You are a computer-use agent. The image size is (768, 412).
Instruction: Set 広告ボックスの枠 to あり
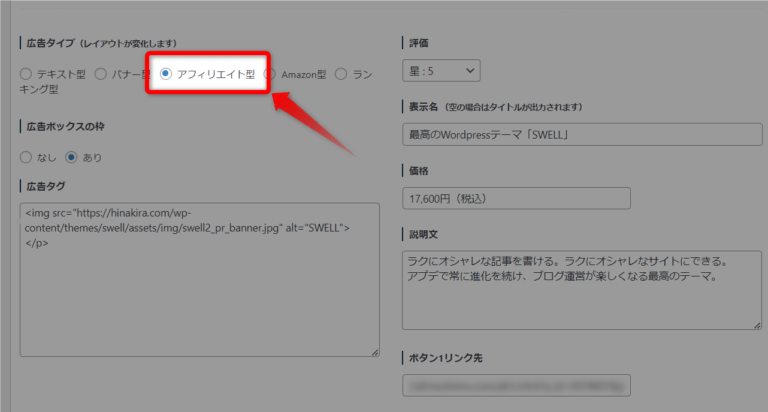[x=72, y=157]
